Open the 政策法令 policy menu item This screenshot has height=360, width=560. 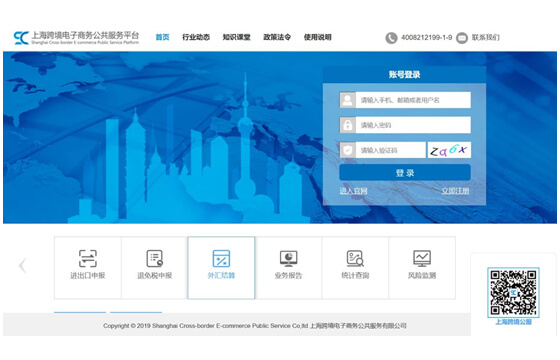point(277,37)
